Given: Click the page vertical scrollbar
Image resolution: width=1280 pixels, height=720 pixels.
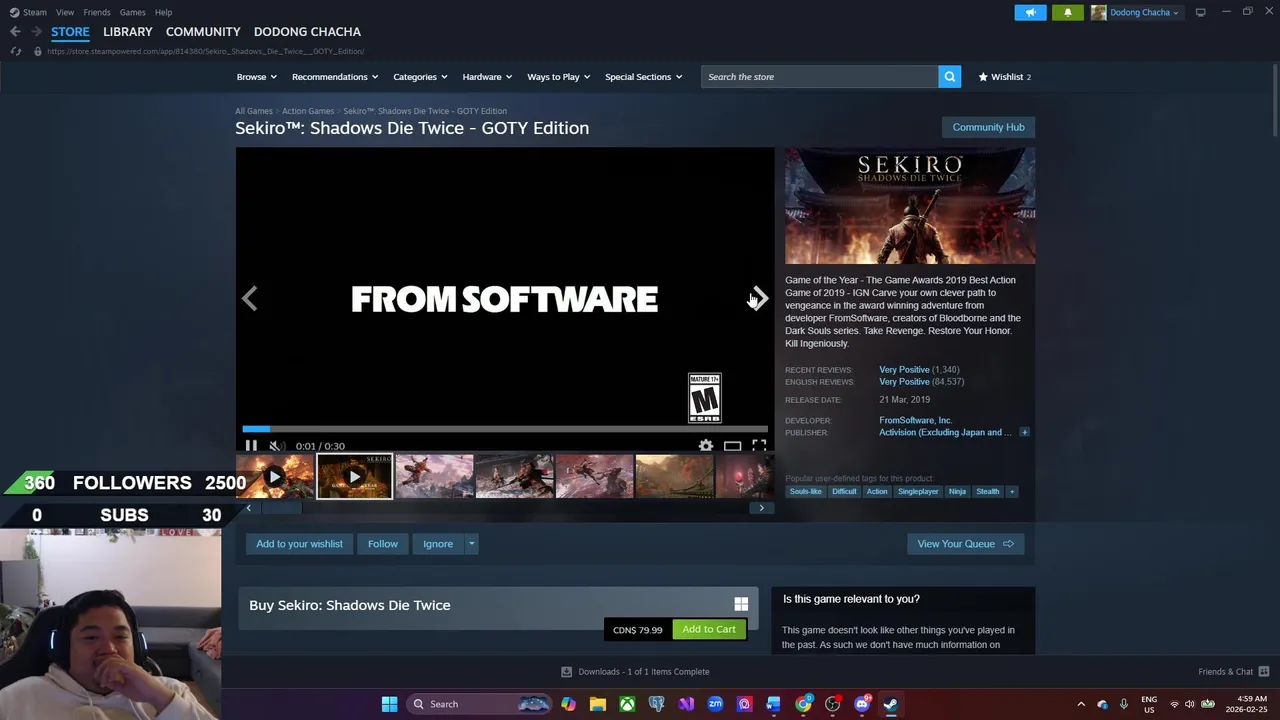Looking at the screenshot, I should (1274, 100).
